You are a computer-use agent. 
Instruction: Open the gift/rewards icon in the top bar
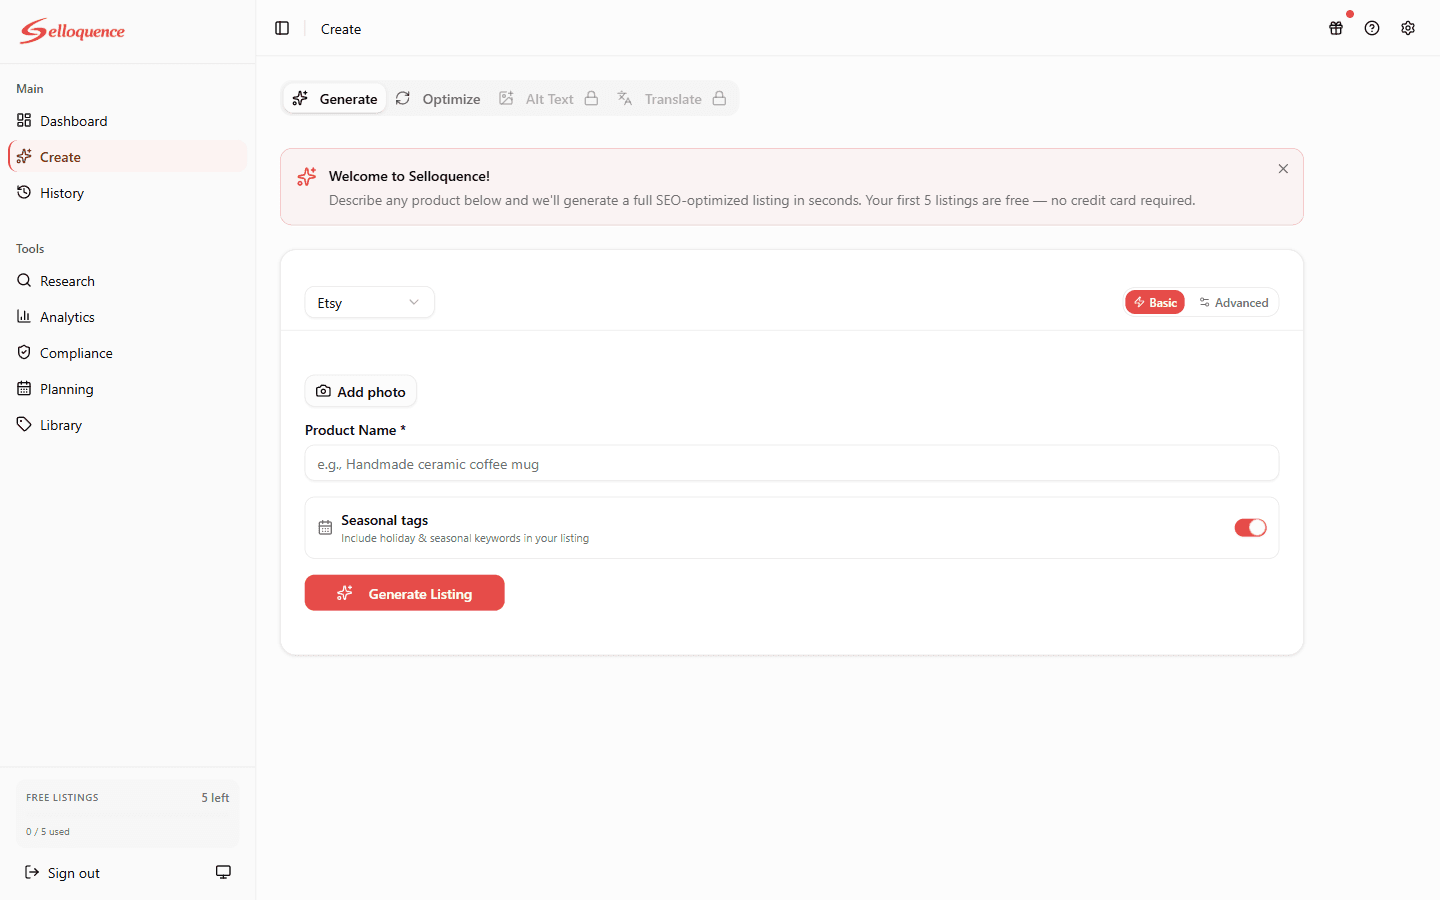point(1336,28)
